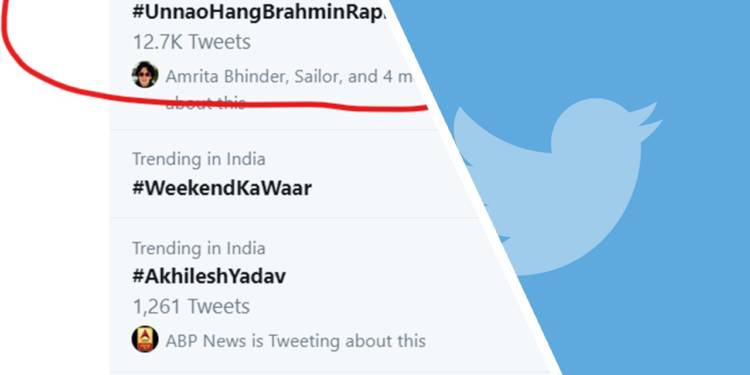750x375 pixels.
Task: Select the 12.7K Tweets count
Action: pyautogui.click(x=191, y=42)
